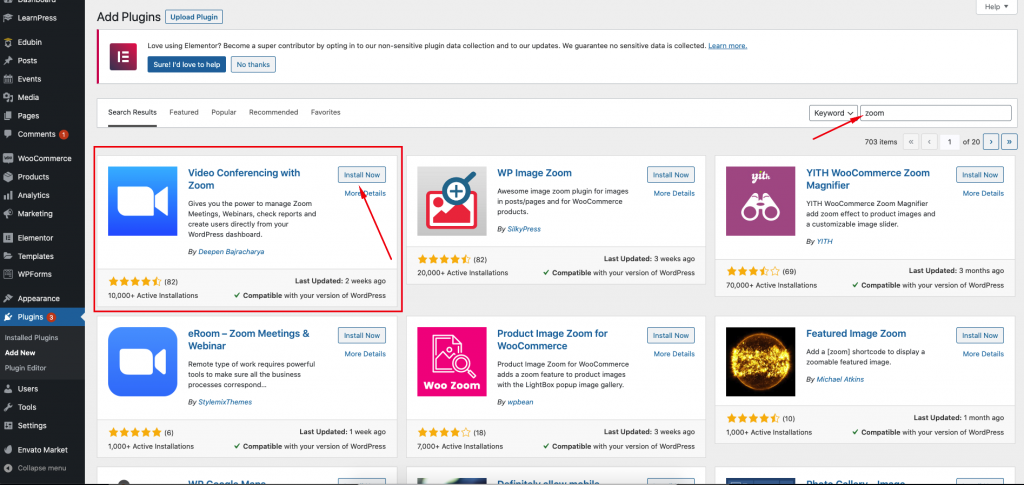Click the Tools wrench icon
This screenshot has width=1024, height=485.
tap(8, 407)
